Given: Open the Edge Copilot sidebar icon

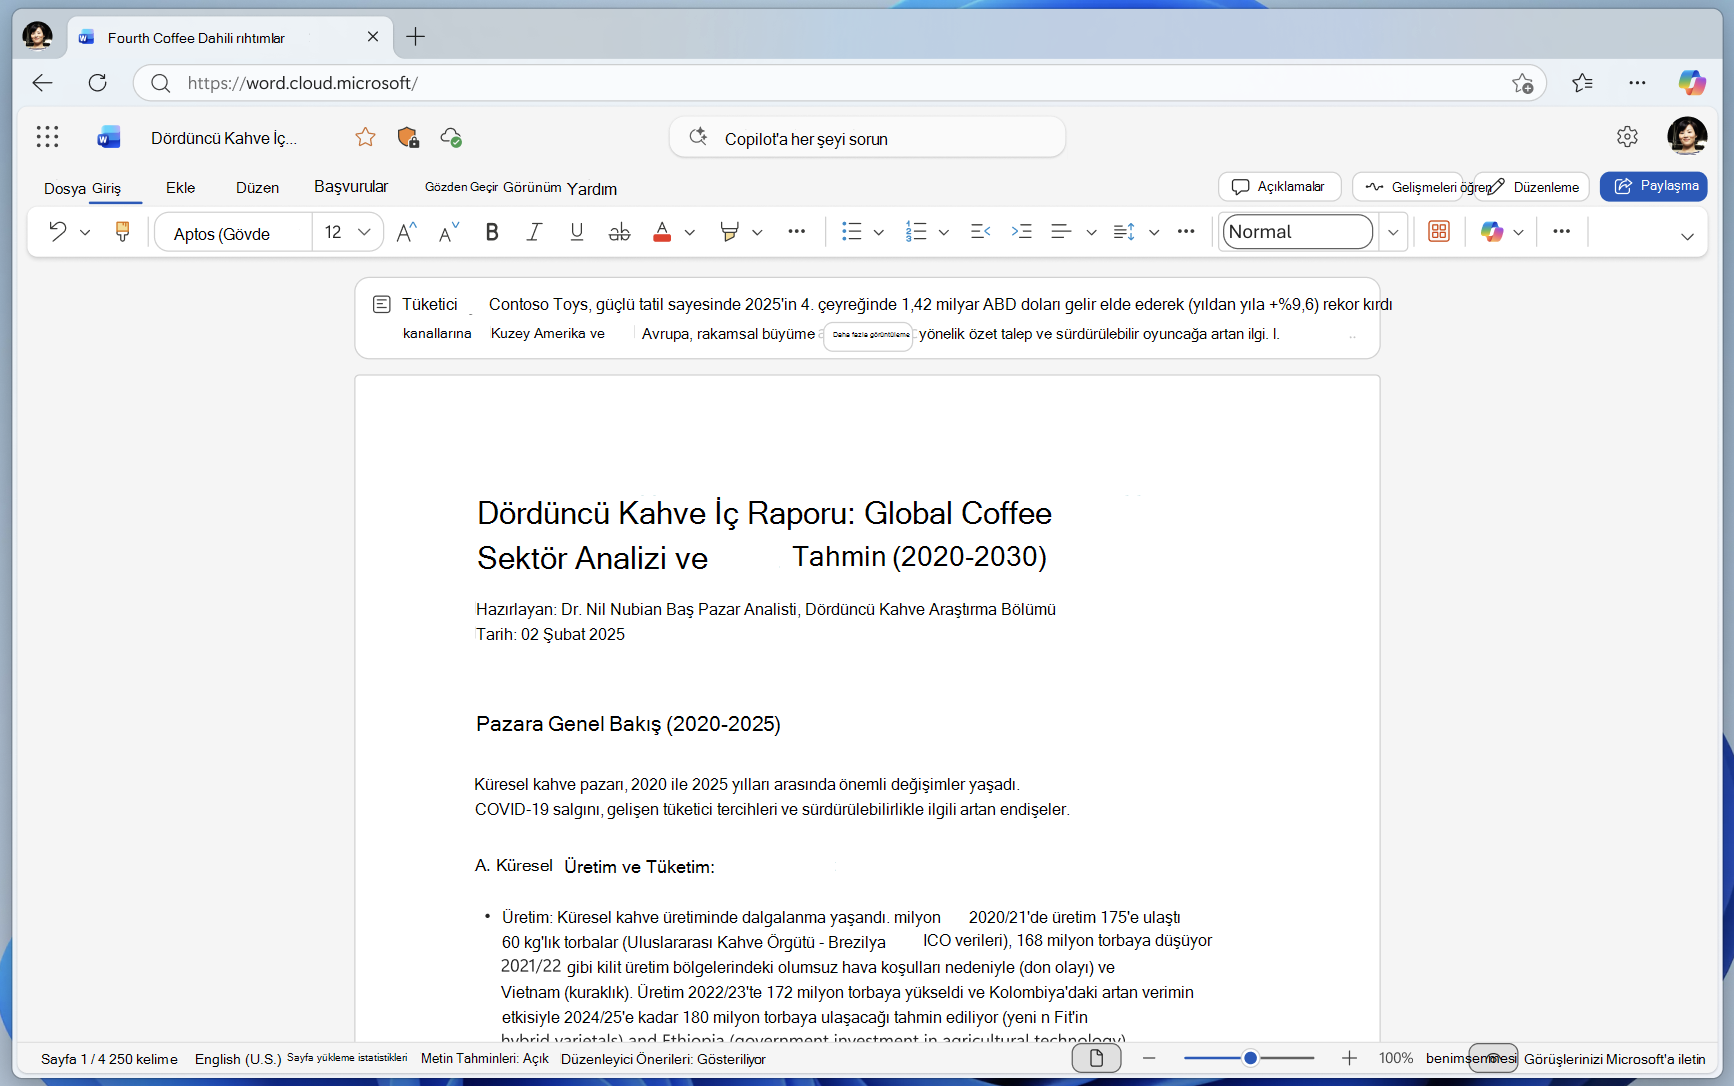Looking at the screenshot, I should pyautogui.click(x=1692, y=83).
